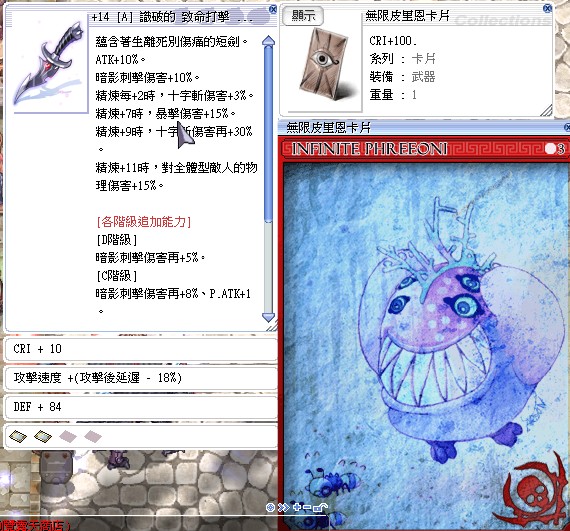Screen dimensions: 570x531
Task: Click the 無限皮里恩卡片 title in info window
Action: (407, 16)
